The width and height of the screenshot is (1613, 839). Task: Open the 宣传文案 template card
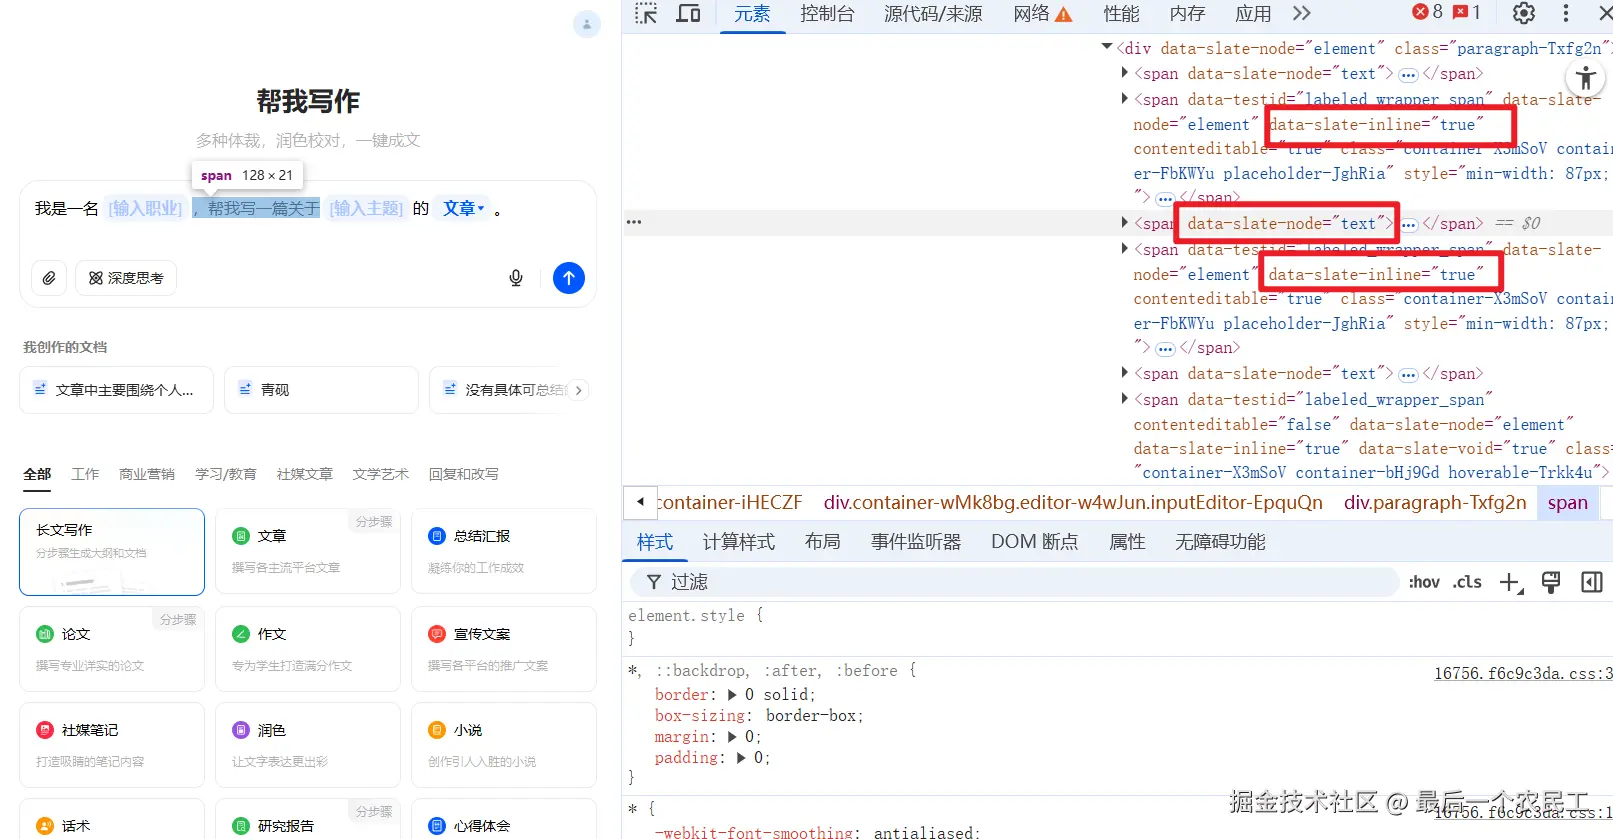tap(504, 649)
